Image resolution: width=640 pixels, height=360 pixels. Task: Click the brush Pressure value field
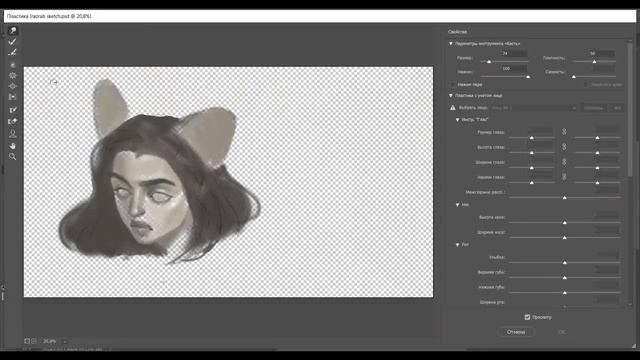[513, 69]
